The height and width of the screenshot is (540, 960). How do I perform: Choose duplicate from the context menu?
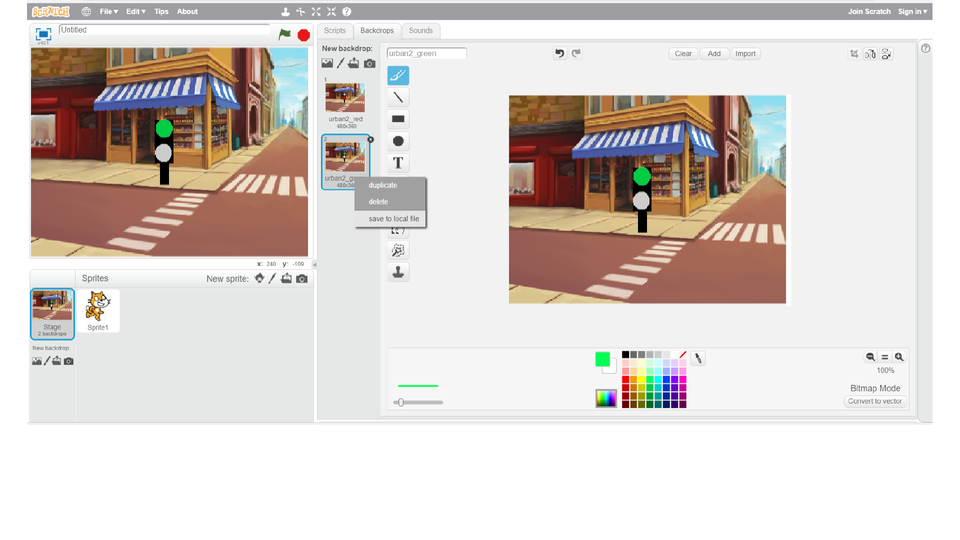[383, 185]
